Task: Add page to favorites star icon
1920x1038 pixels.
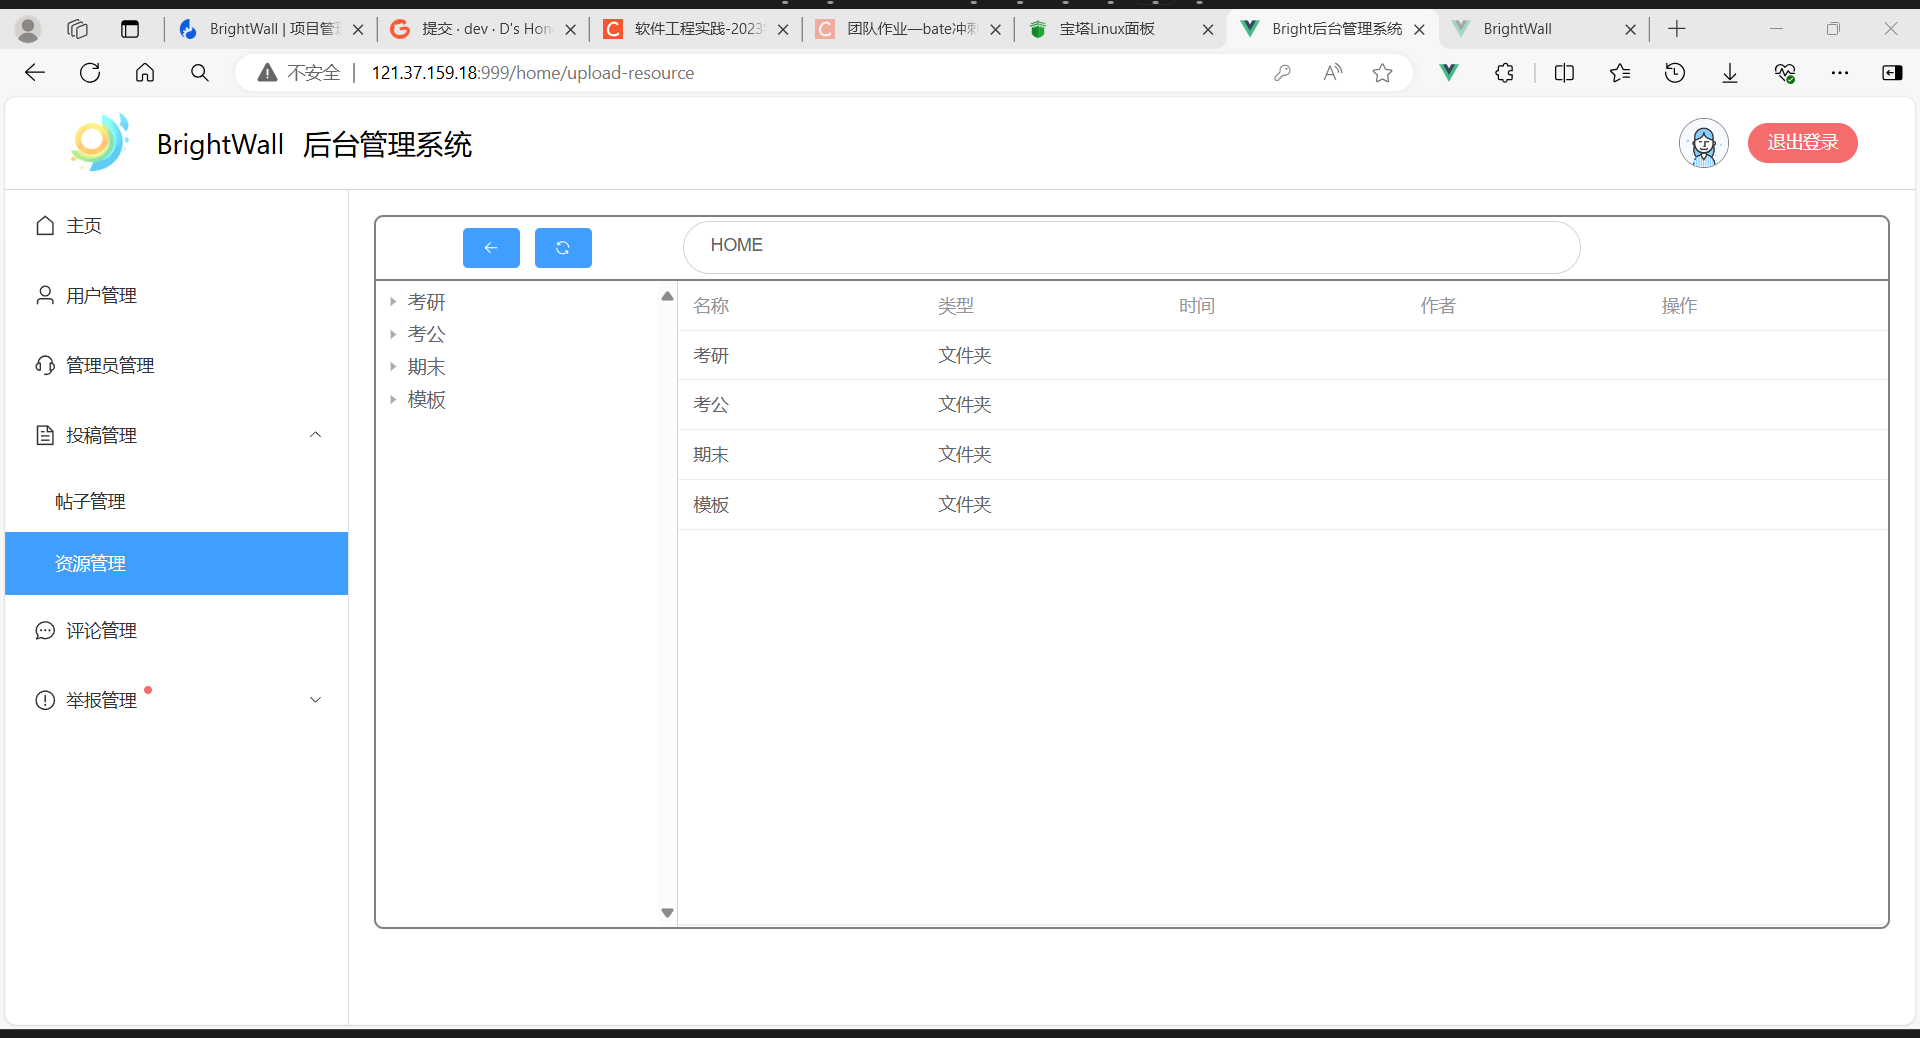Action: 1383,73
